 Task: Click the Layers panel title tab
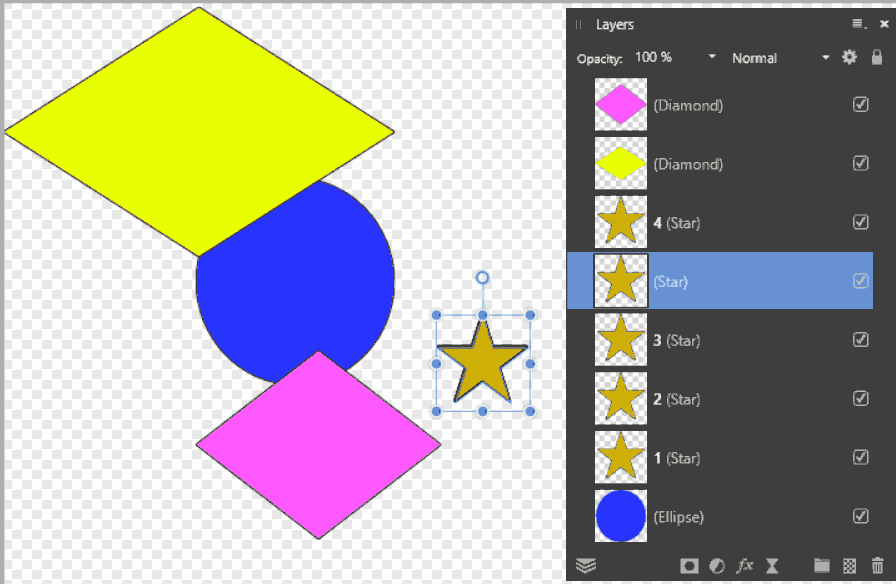click(x=614, y=25)
